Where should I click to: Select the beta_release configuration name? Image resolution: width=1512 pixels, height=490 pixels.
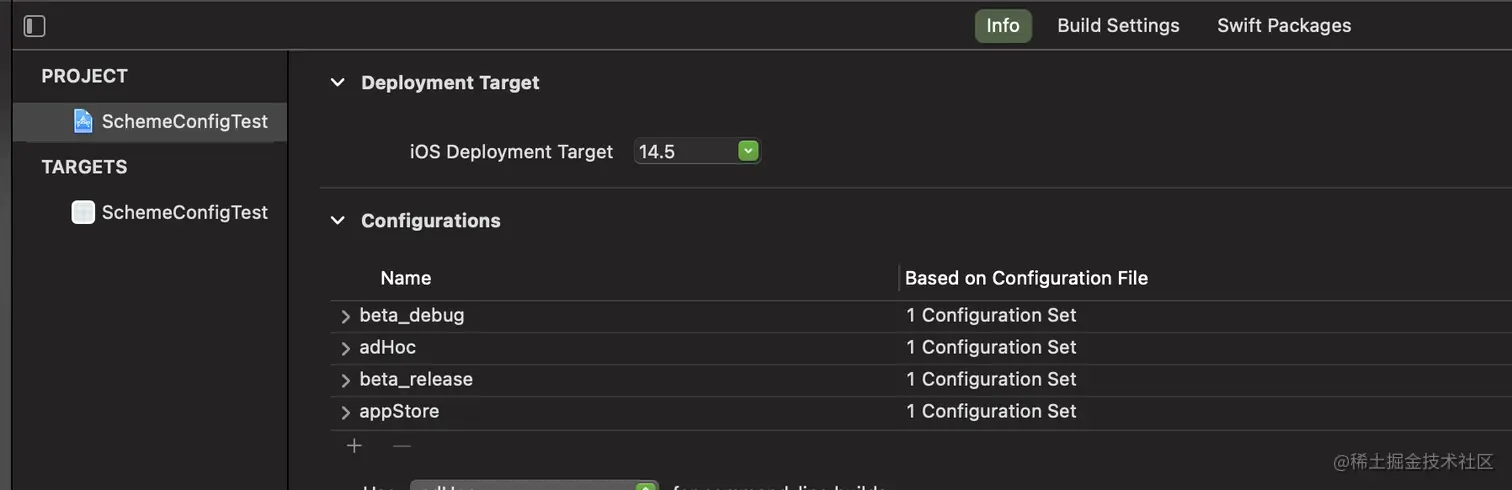point(416,380)
